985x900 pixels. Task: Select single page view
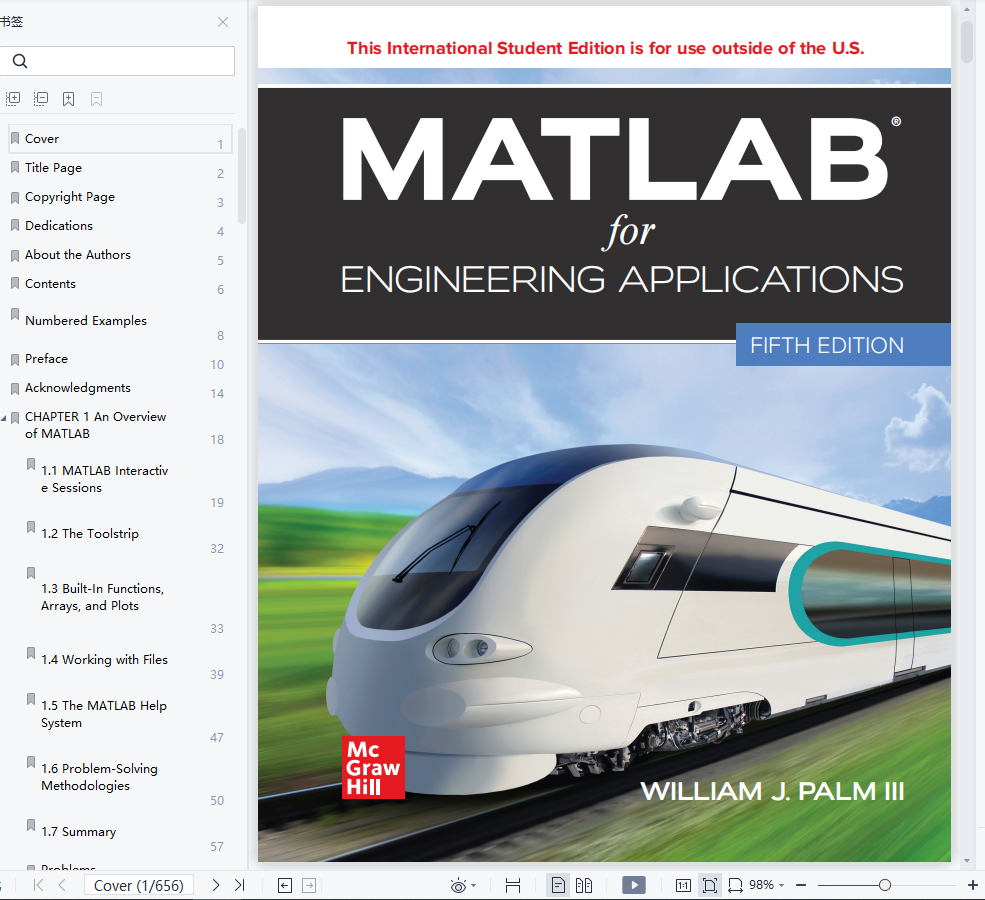click(x=558, y=886)
